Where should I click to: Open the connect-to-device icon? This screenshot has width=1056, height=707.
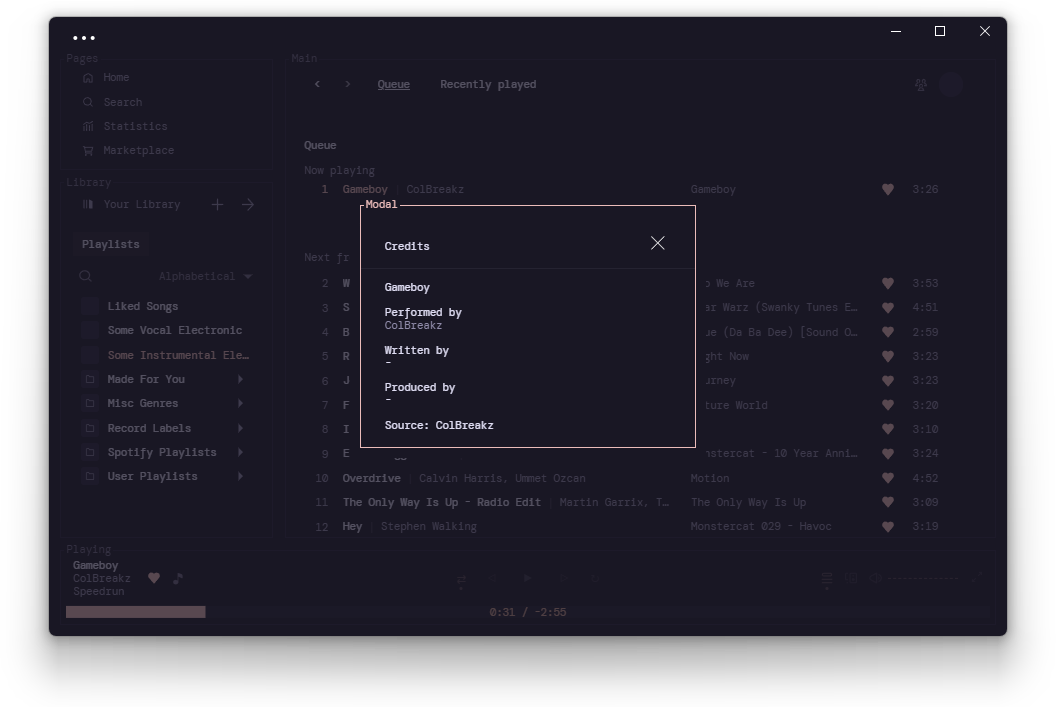[x=851, y=578]
